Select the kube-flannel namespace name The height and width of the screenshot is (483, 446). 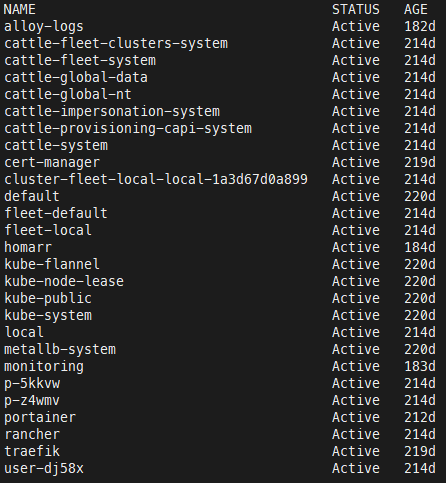point(52,264)
